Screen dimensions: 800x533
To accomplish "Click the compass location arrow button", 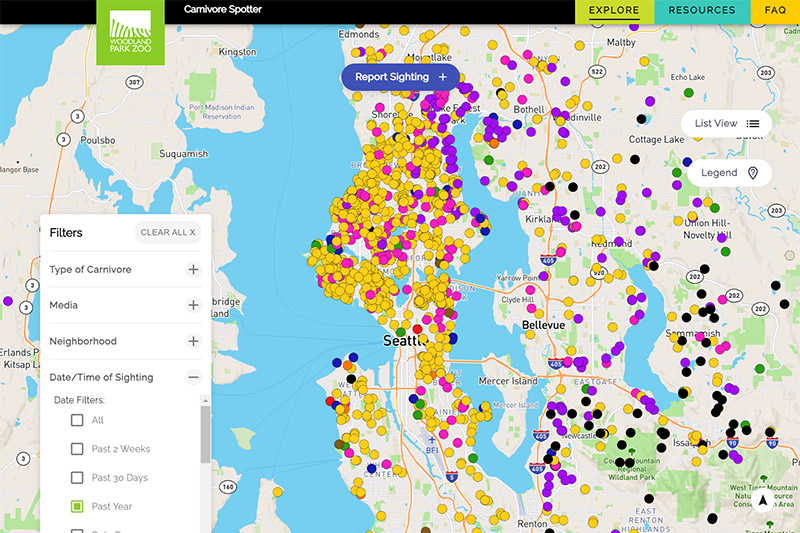I will (763, 500).
